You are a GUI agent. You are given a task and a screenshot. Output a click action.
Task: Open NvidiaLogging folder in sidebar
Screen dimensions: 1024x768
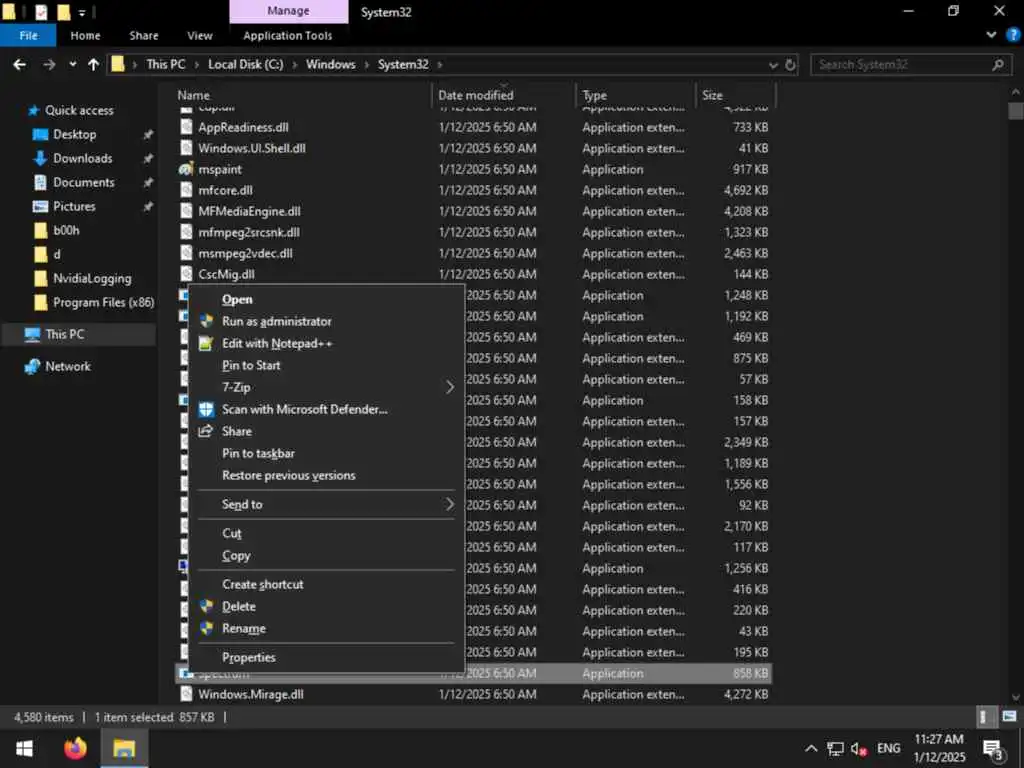(92, 279)
